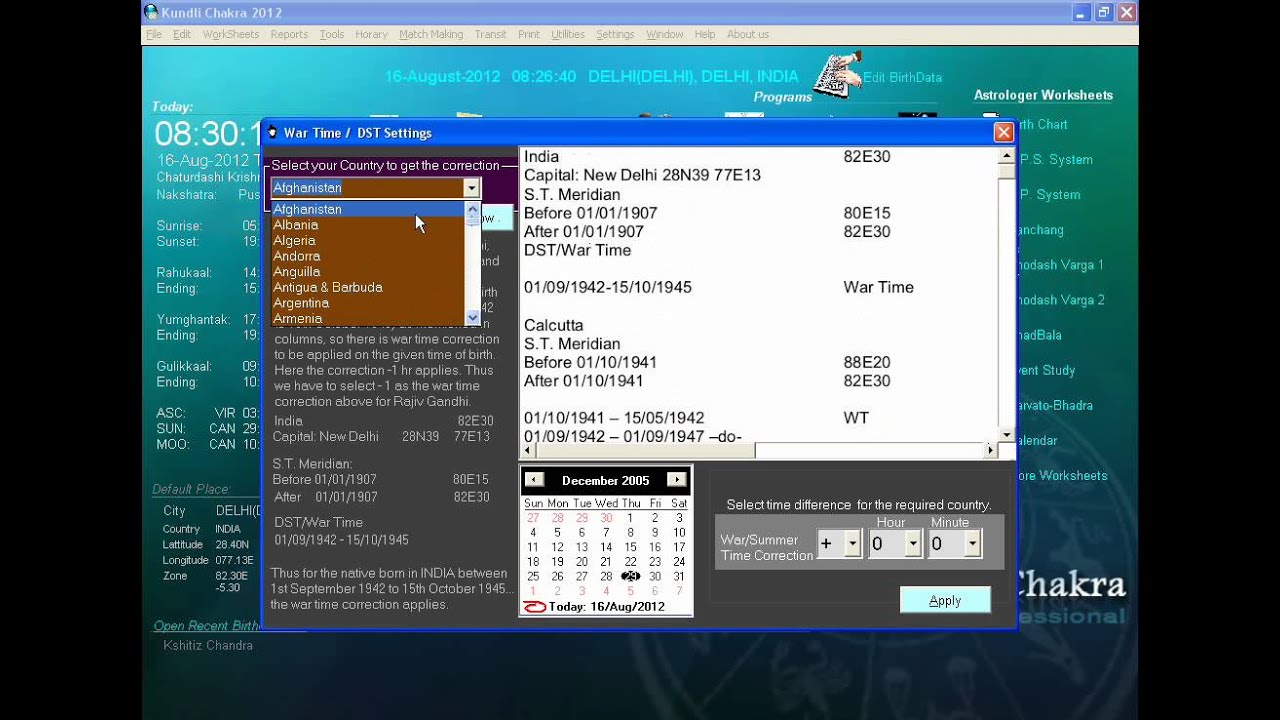This screenshot has width=1280, height=720.
Task: Open the Settings menu
Action: (615, 34)
